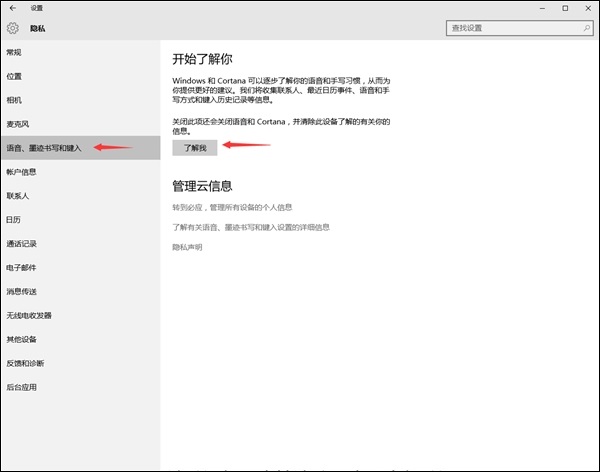Open 帐户信息 privacy settings
Screen dimensions: 600x472
click(x=21, y=172)
